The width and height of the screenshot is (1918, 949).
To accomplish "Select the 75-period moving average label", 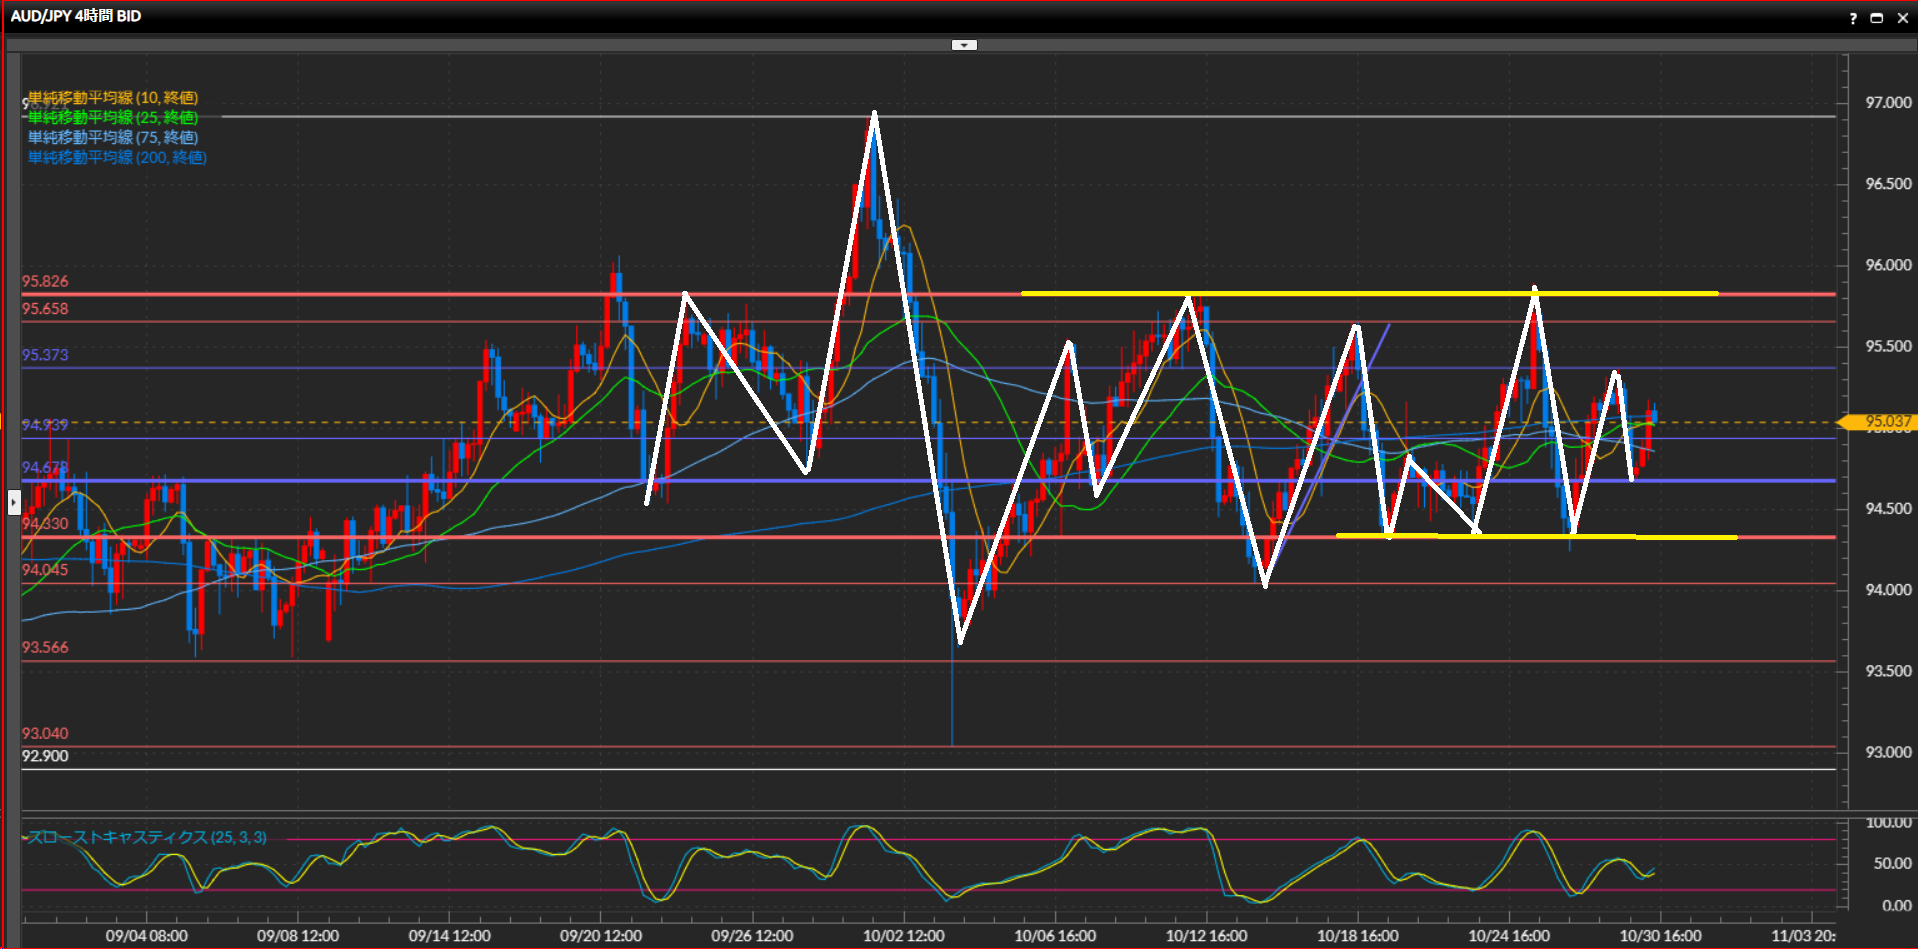I will tap(113, 137).
